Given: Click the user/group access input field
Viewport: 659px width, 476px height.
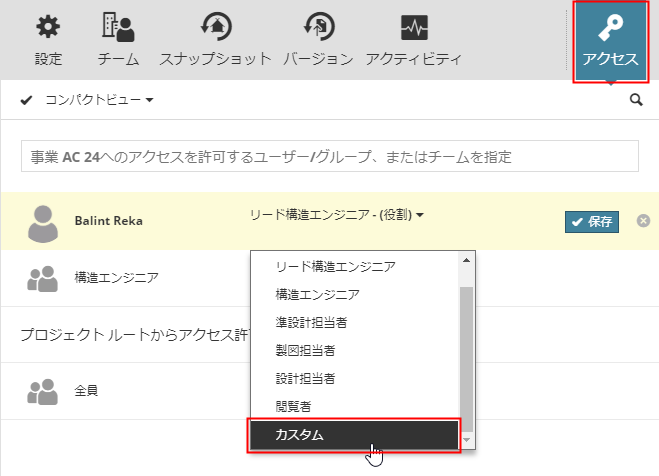Looking at the screenshot, I should [x=330, y=157].
